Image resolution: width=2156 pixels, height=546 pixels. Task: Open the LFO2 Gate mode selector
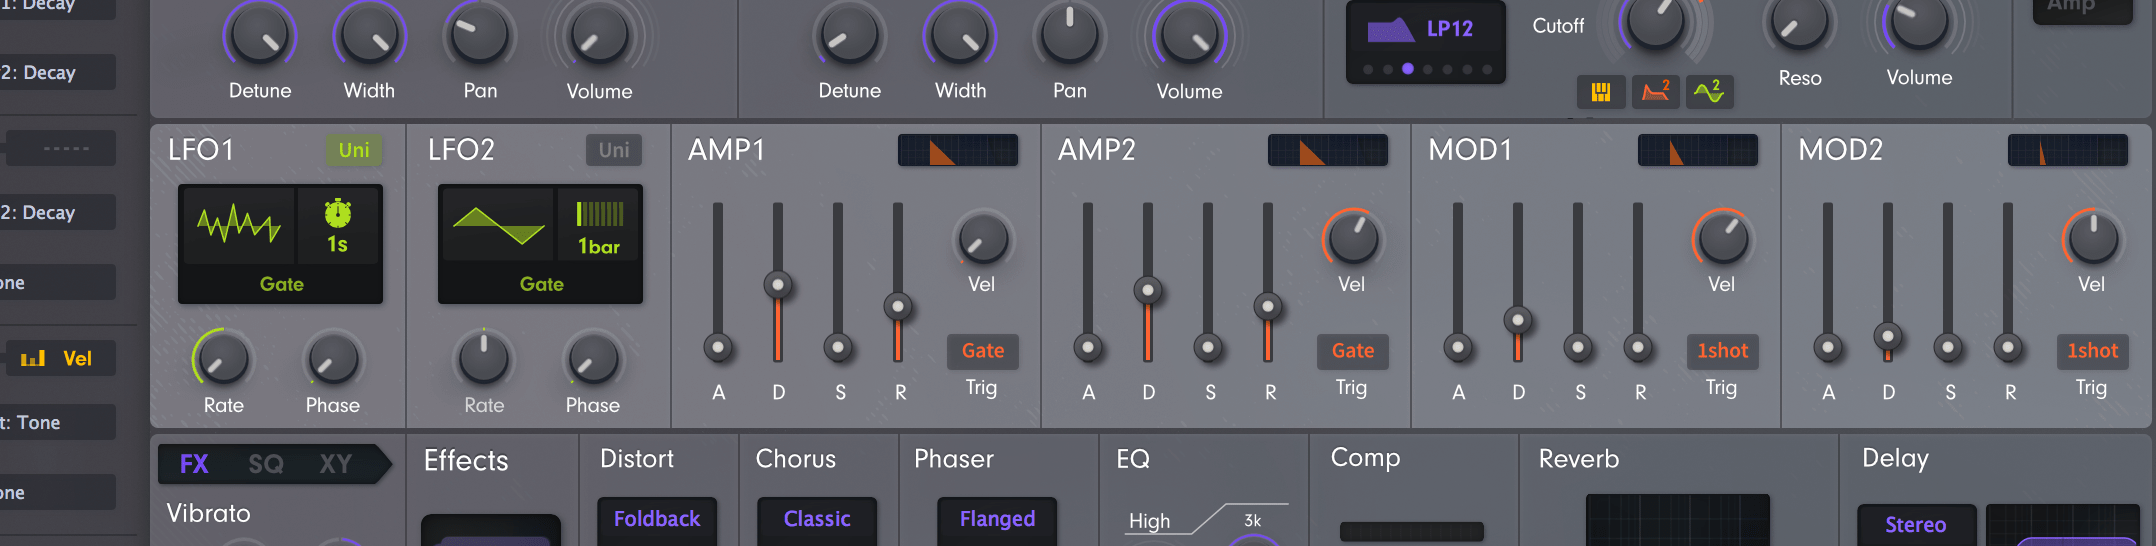click(541, 284)
